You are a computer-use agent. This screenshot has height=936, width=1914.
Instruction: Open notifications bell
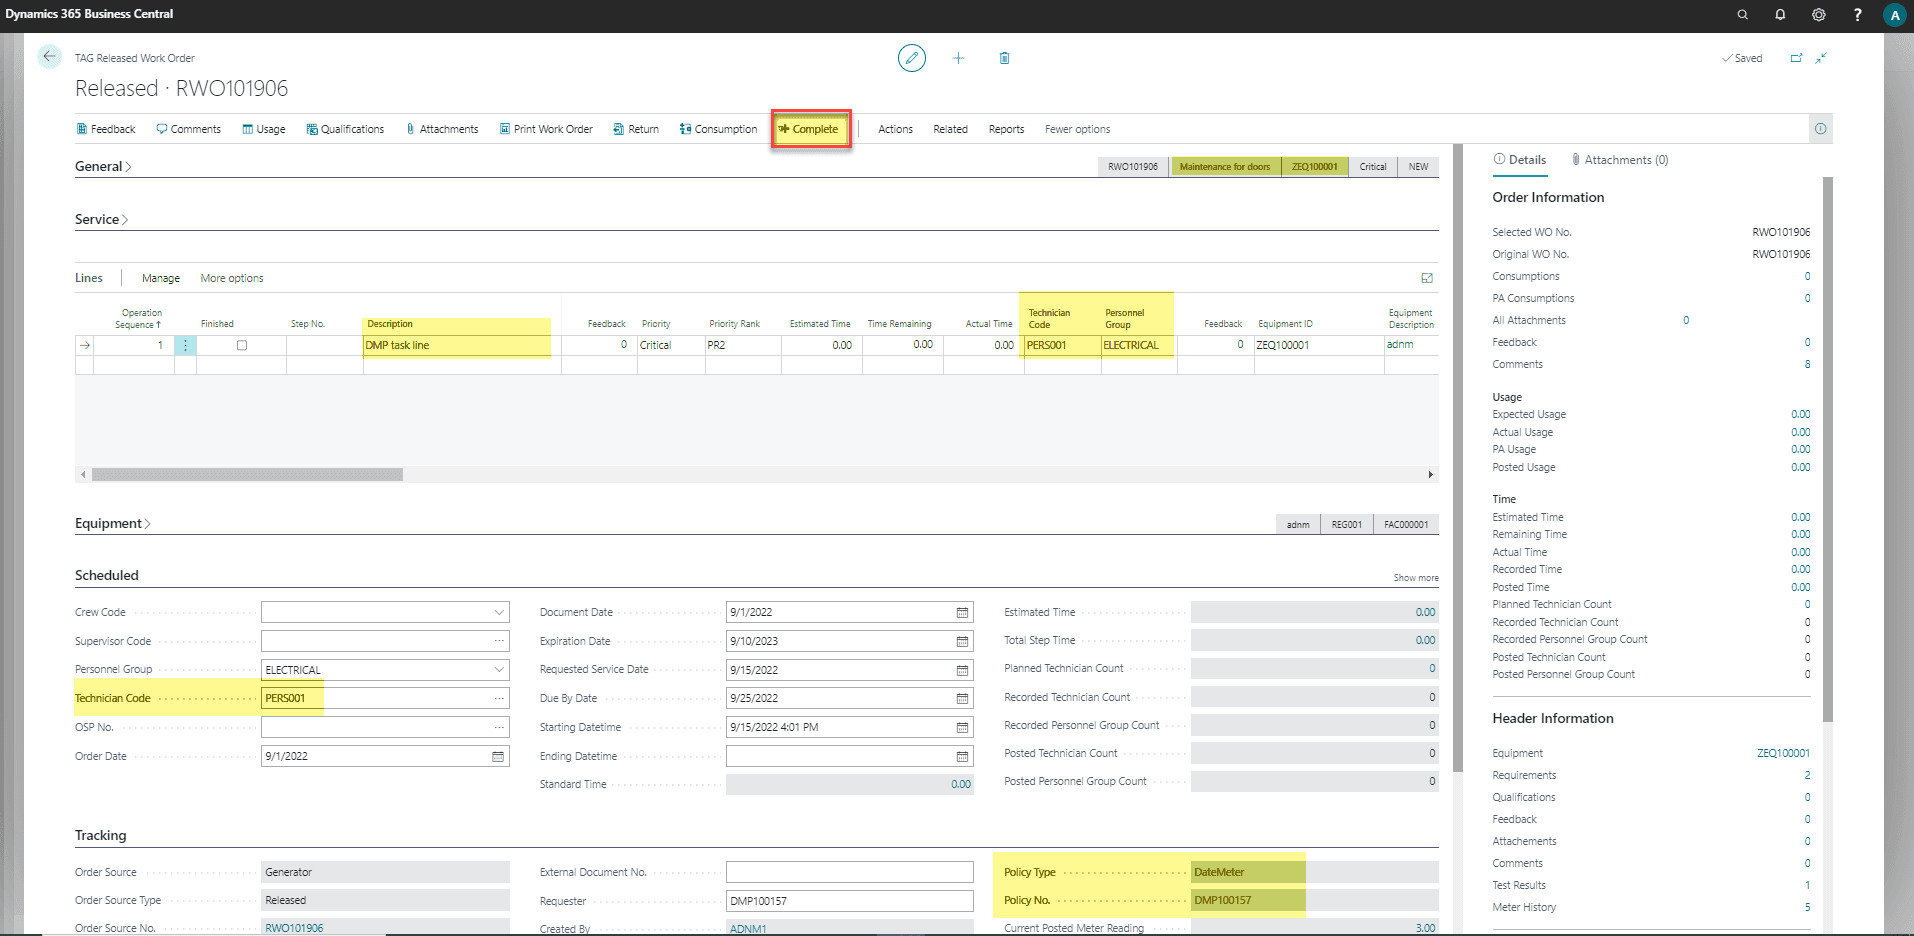coord(1780,14)
